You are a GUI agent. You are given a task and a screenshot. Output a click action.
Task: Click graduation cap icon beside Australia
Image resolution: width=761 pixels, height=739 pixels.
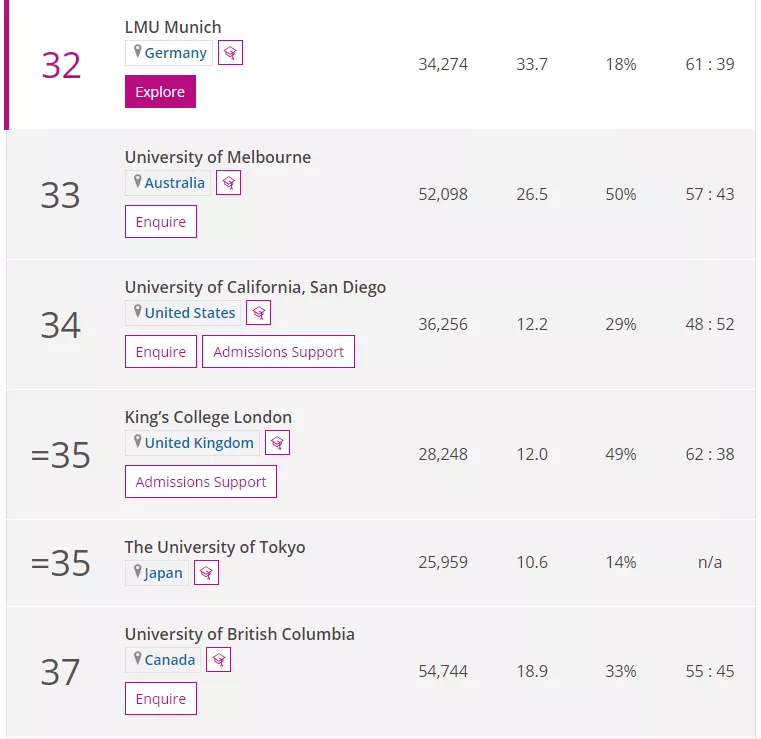(x=229, y=183)
